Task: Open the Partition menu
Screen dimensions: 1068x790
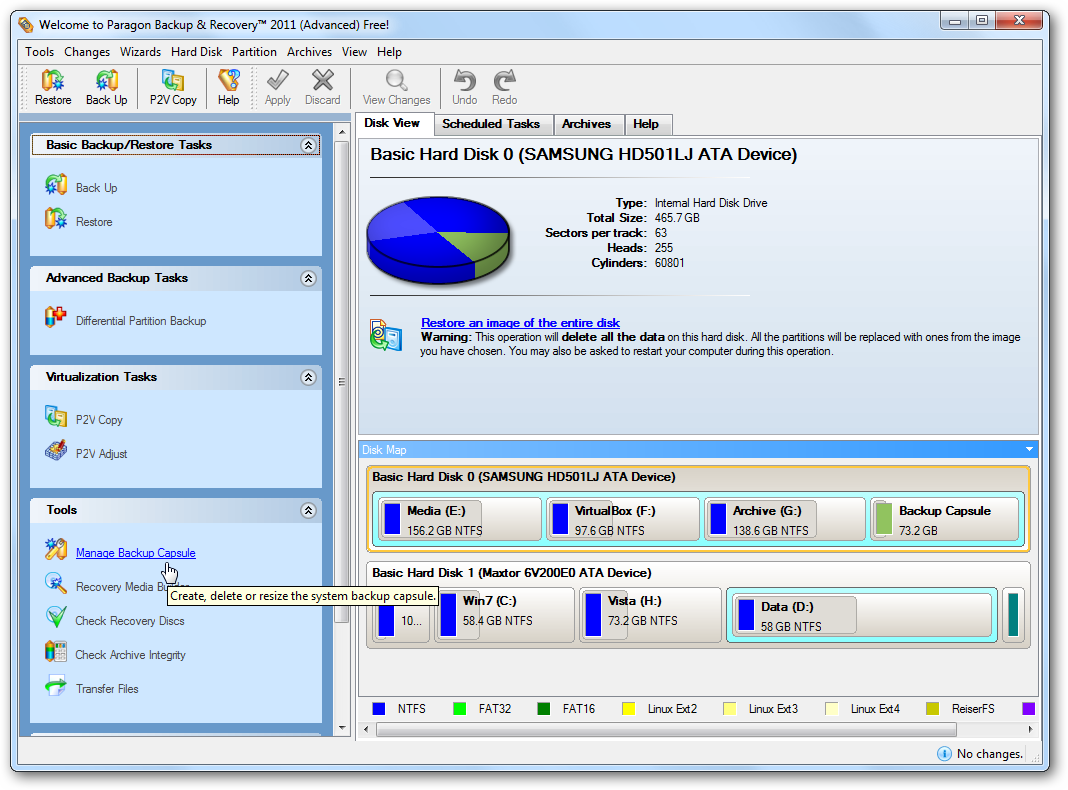Action: (x=254, y=52)
